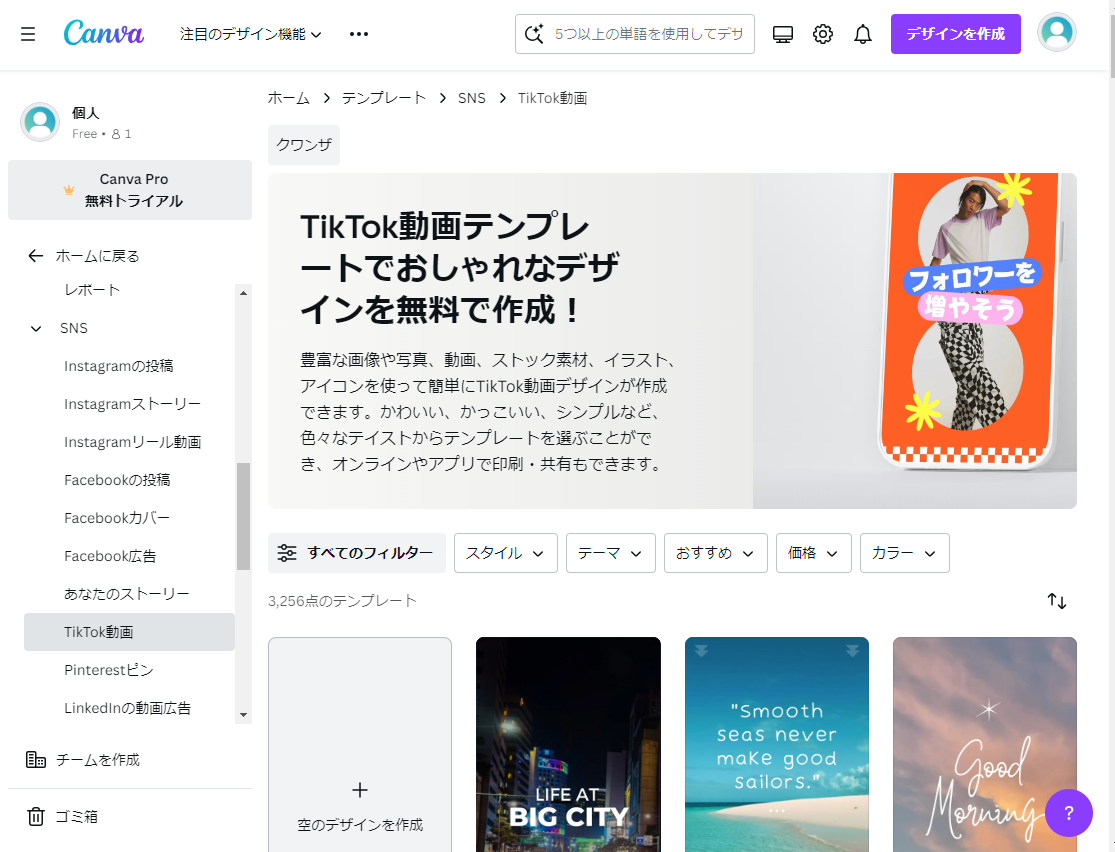Image resolution: width=1115 pixels, height=852 pixels.
Task: Select Facebook広告 in sidebar
Action: (x=129, y=556)
